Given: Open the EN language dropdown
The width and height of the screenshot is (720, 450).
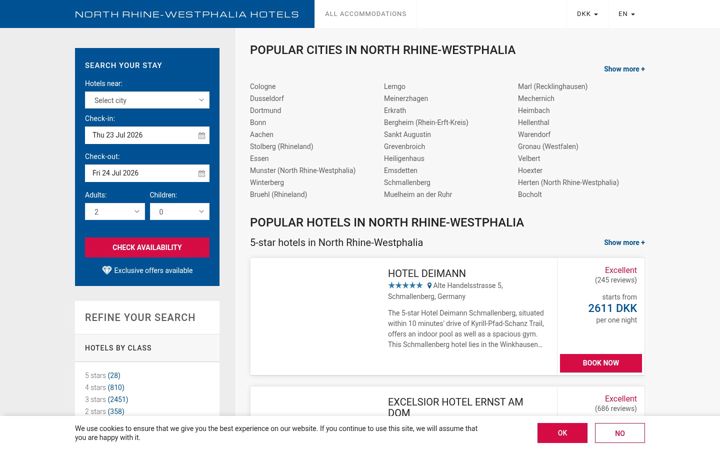Looking at the screenshot, I should point(626,14).
